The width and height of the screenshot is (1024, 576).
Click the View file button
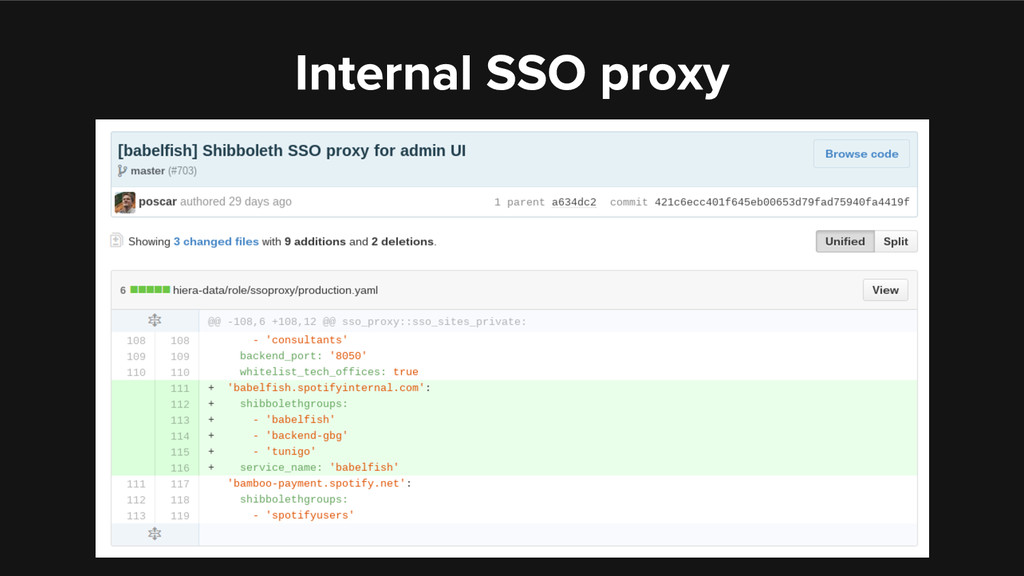point(885,290)
